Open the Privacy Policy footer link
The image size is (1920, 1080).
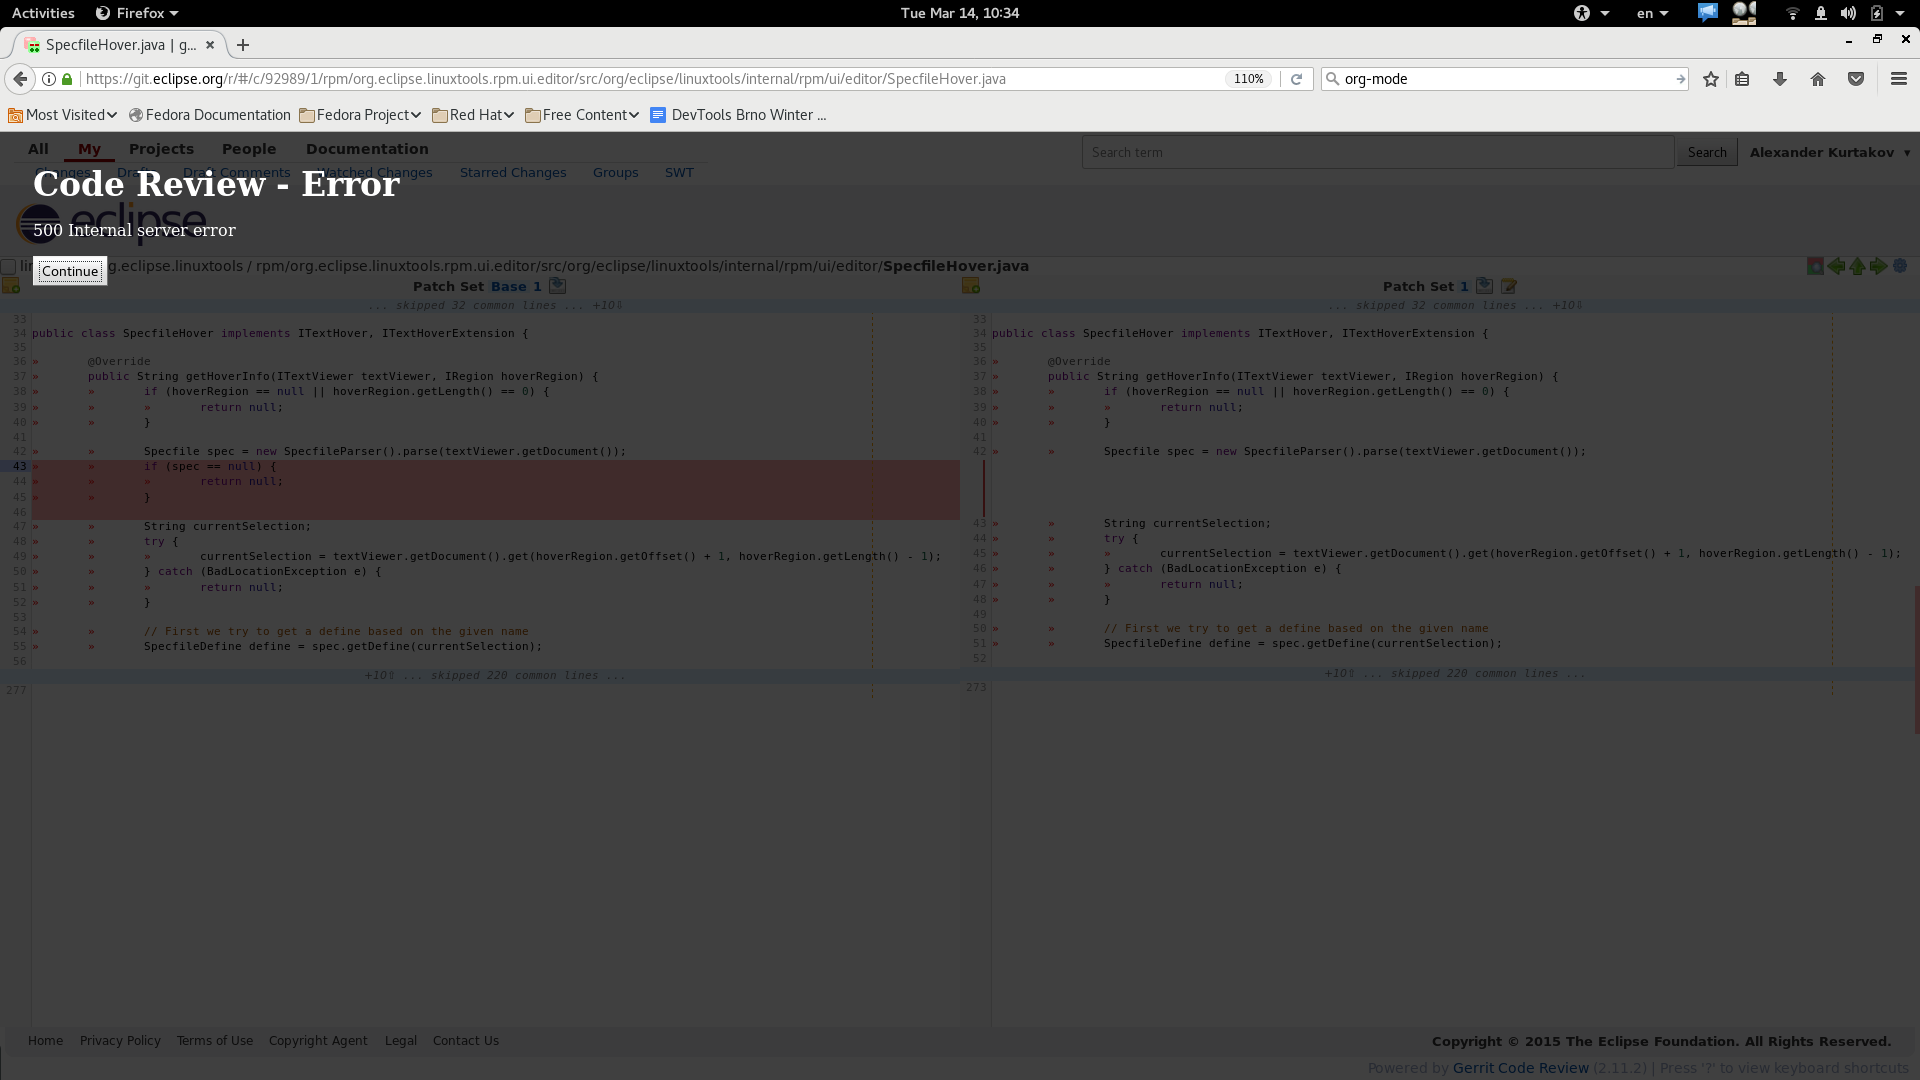(x=120, y=1041)
